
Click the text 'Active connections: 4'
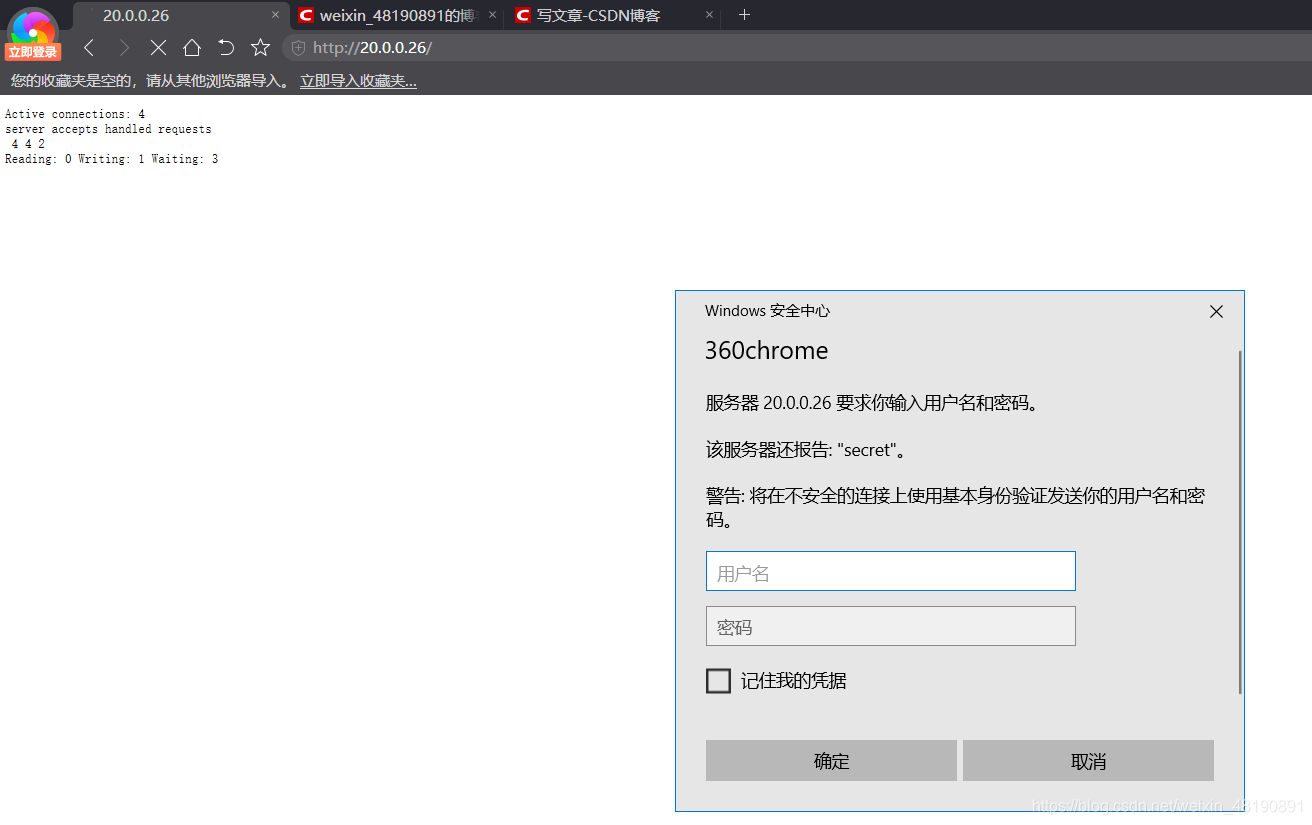[75, 114]
